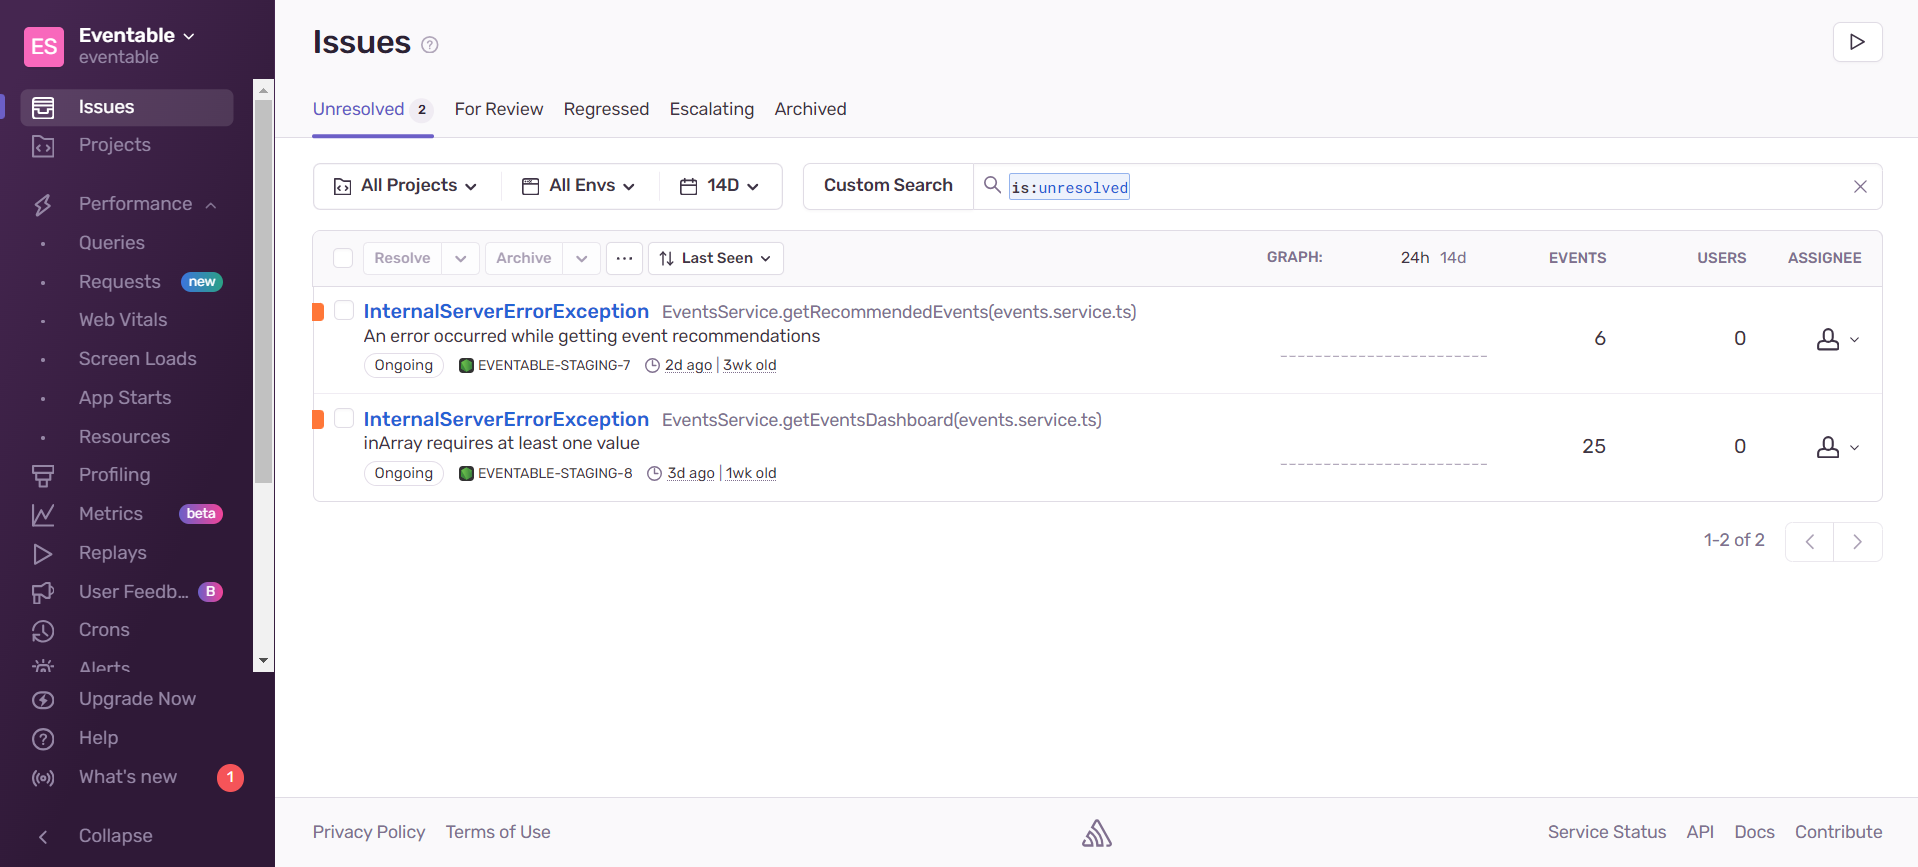Viewport: 1918px width, 867px height.
Task: Open the Terms of Use link
Action: pos(498,832)
